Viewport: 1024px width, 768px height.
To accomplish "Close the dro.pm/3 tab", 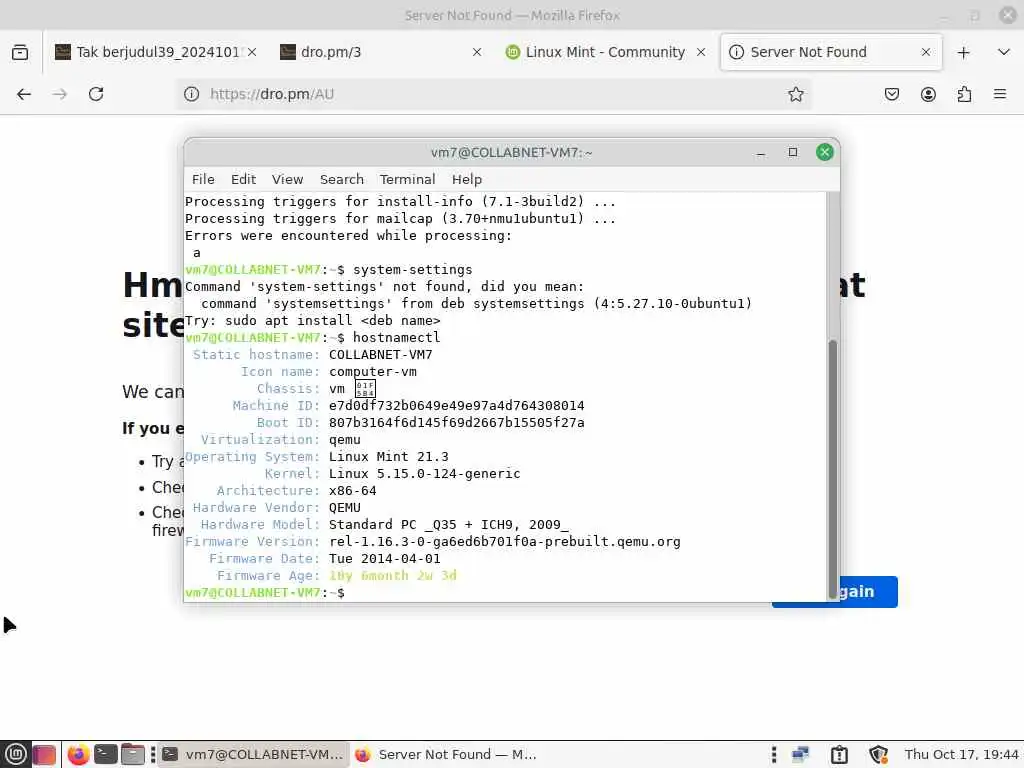I will coord(477,52).
